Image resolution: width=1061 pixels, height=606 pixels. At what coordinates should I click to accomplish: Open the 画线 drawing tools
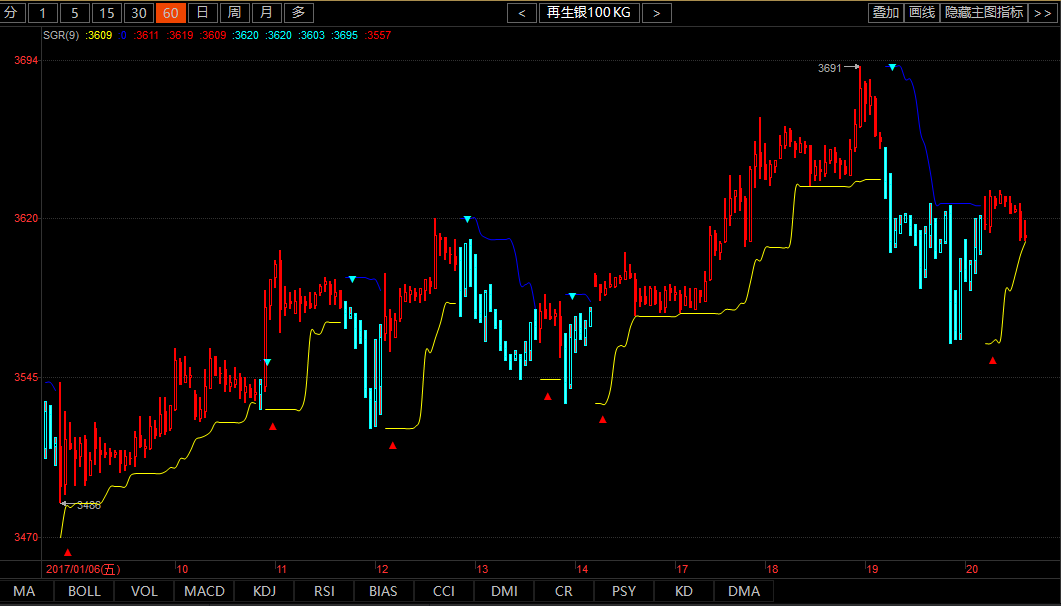922,13
